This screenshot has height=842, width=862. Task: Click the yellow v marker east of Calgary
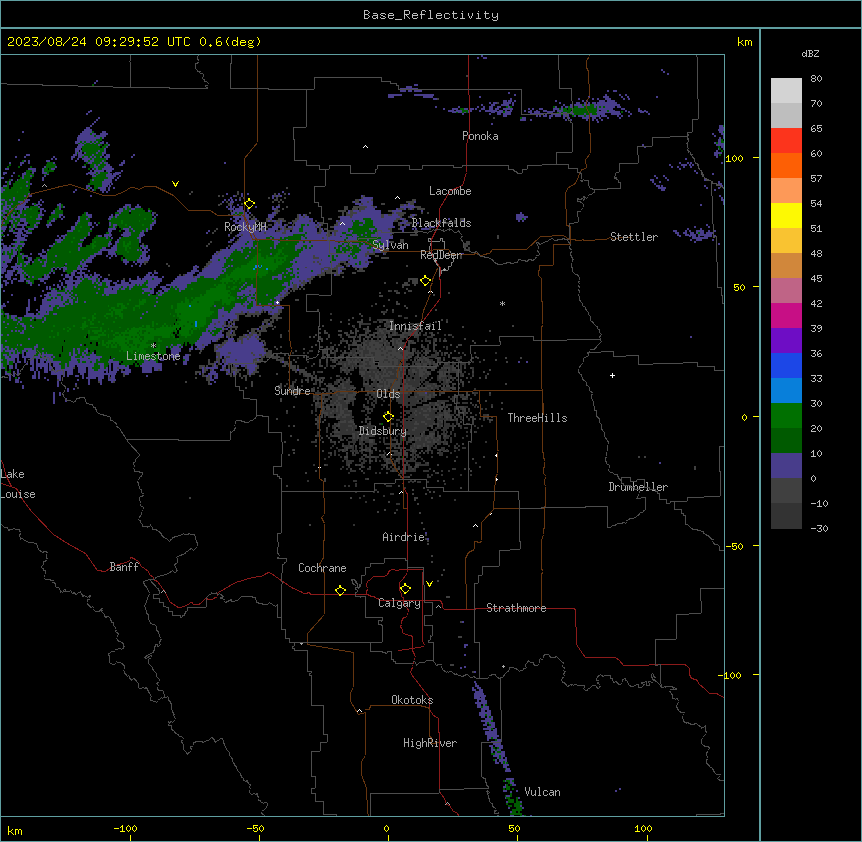429,584
